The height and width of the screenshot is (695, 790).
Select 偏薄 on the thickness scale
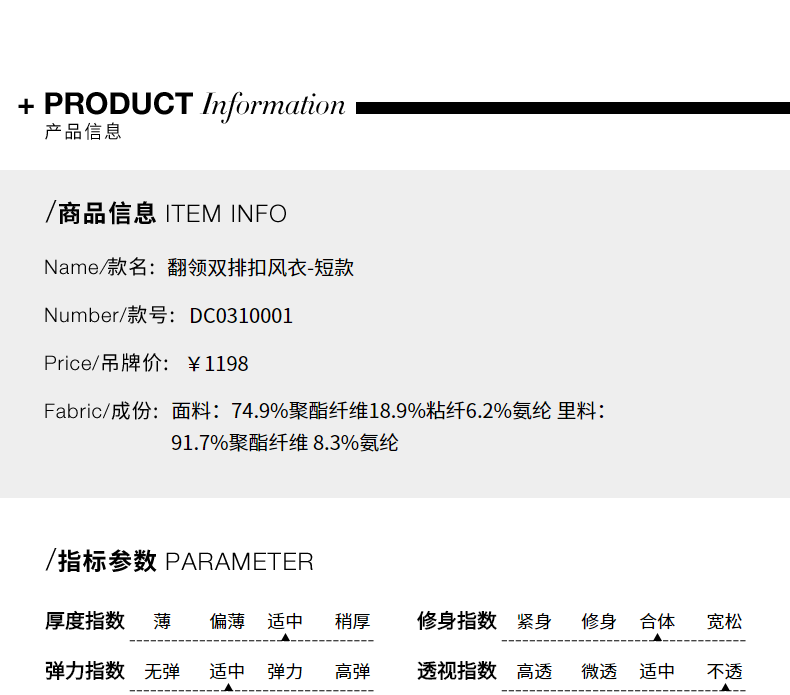(x=227, y=621)
